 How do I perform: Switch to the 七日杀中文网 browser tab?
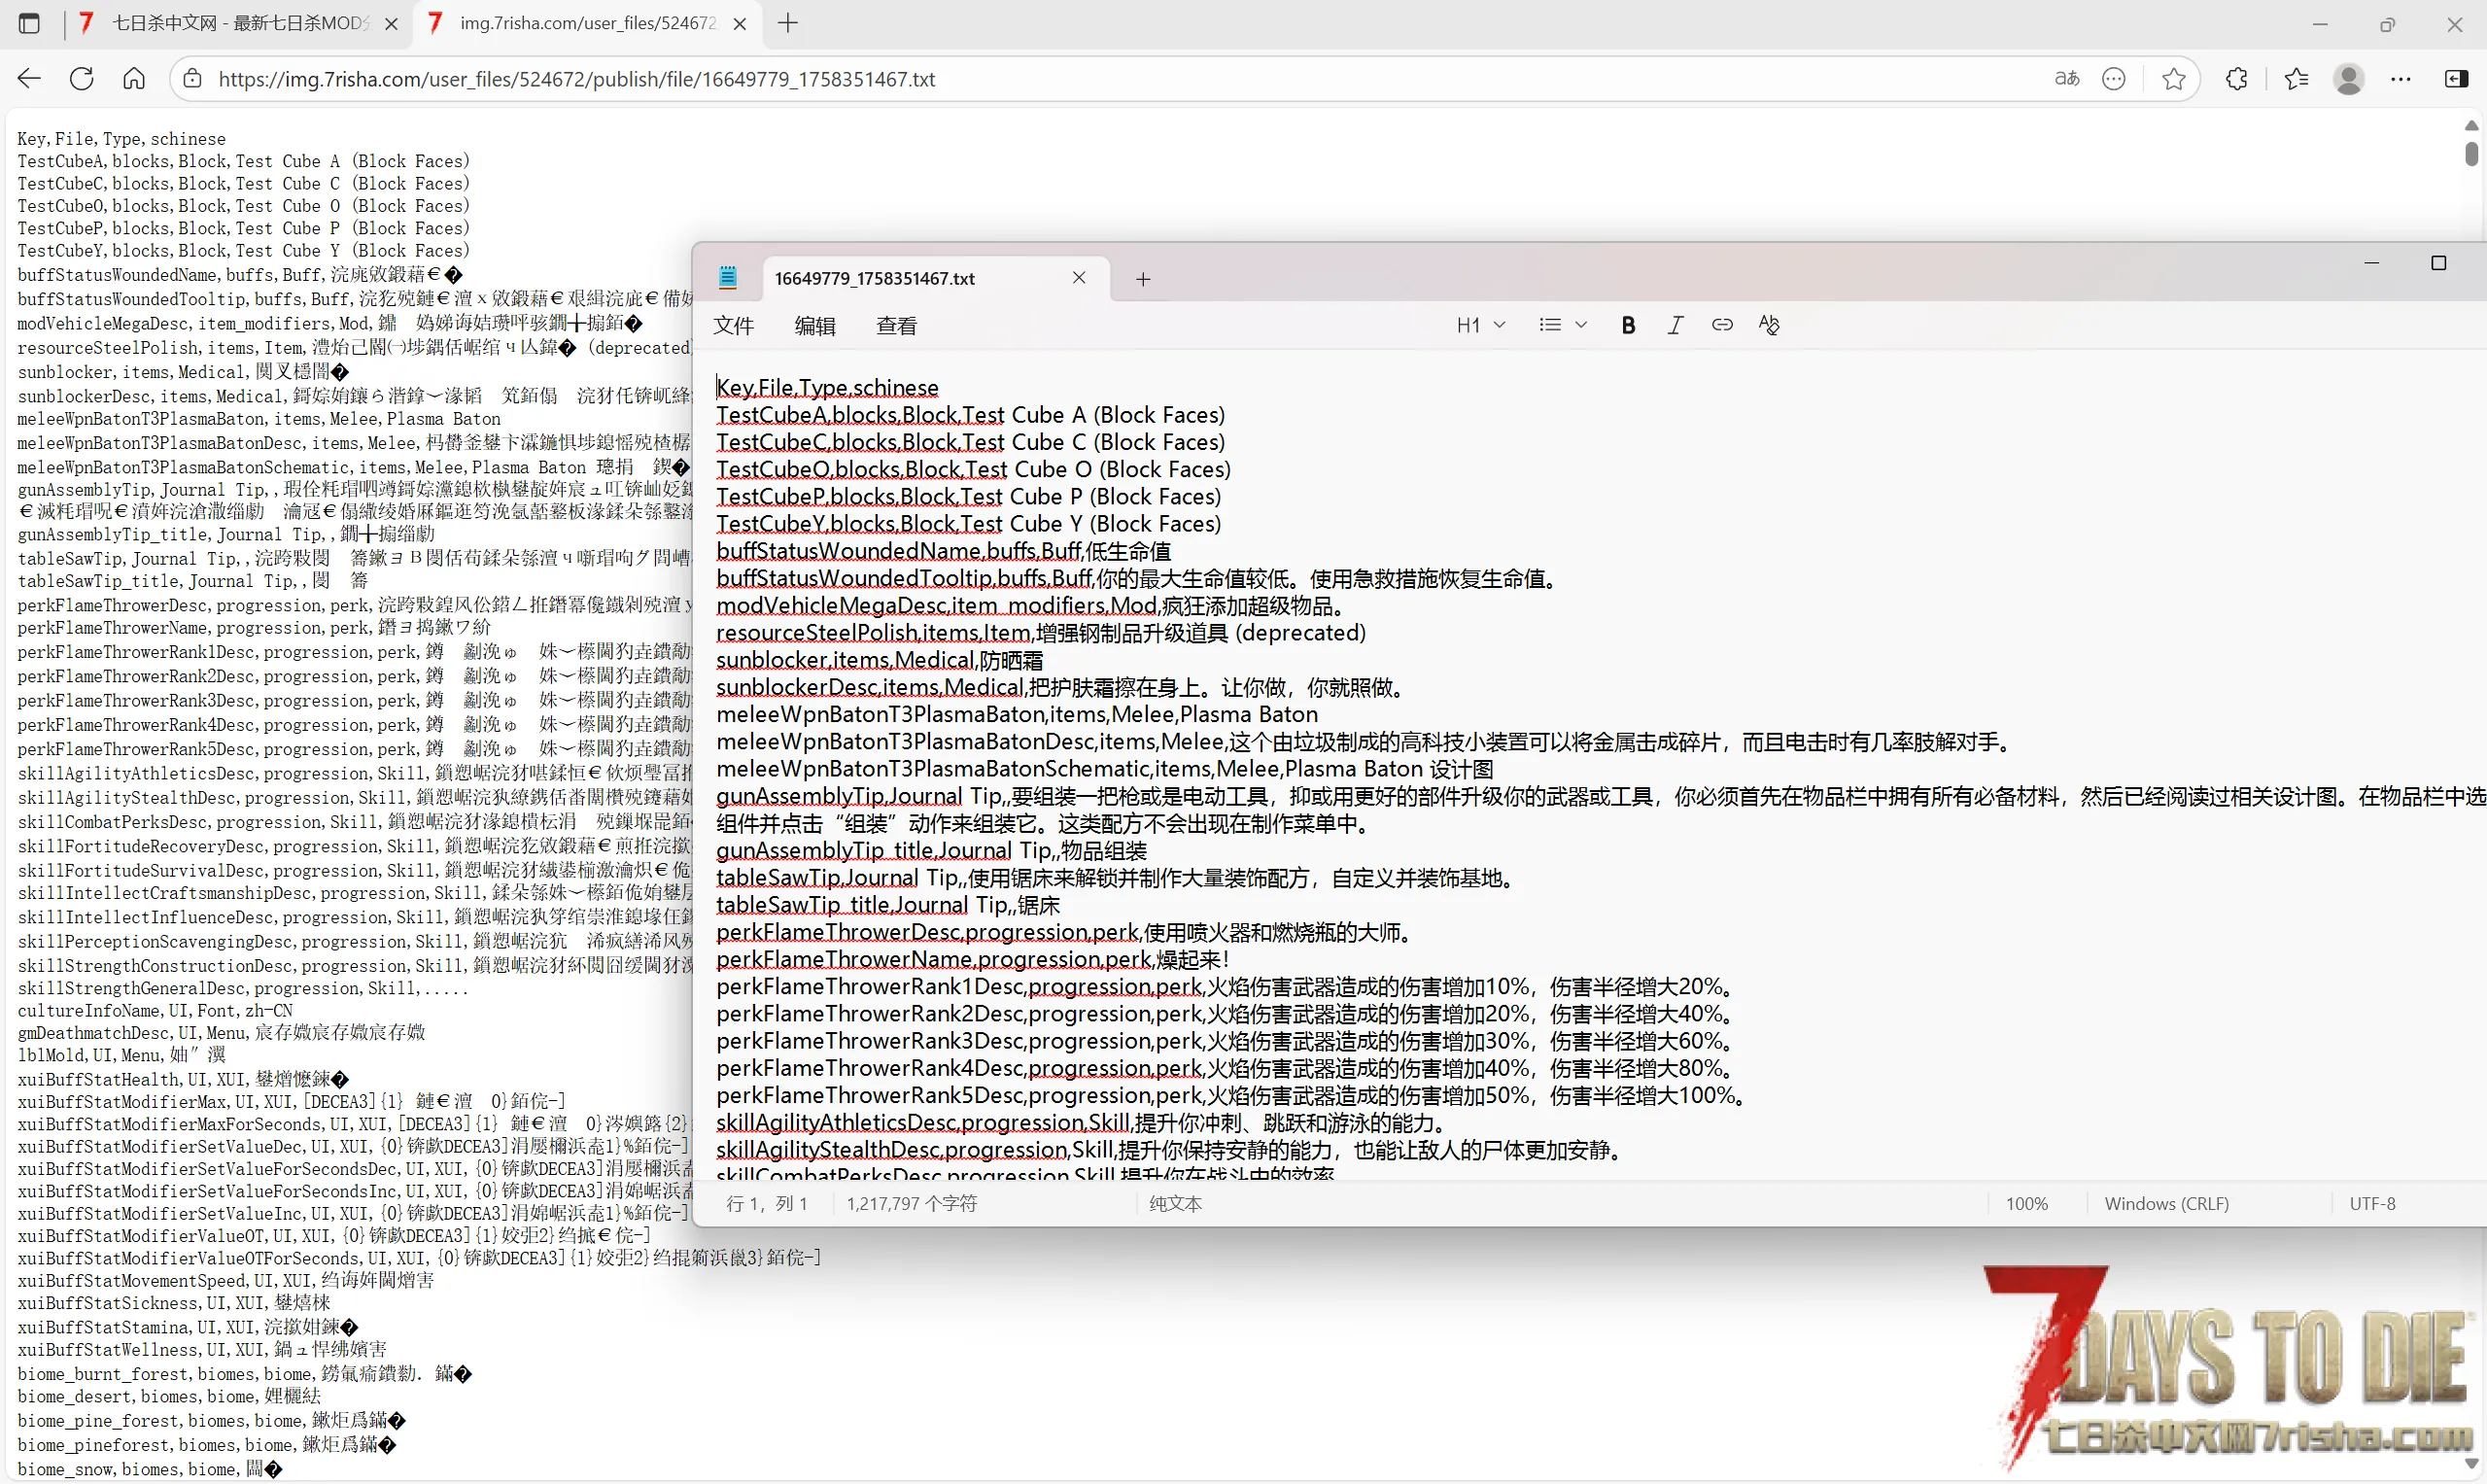click(240, 23)
